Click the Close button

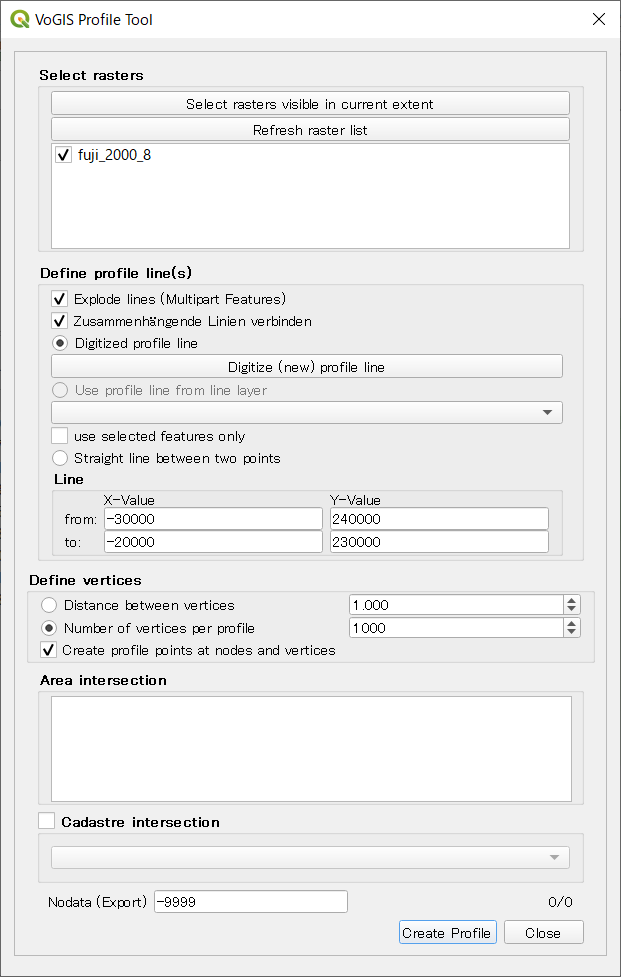click(x=543, y=933)
